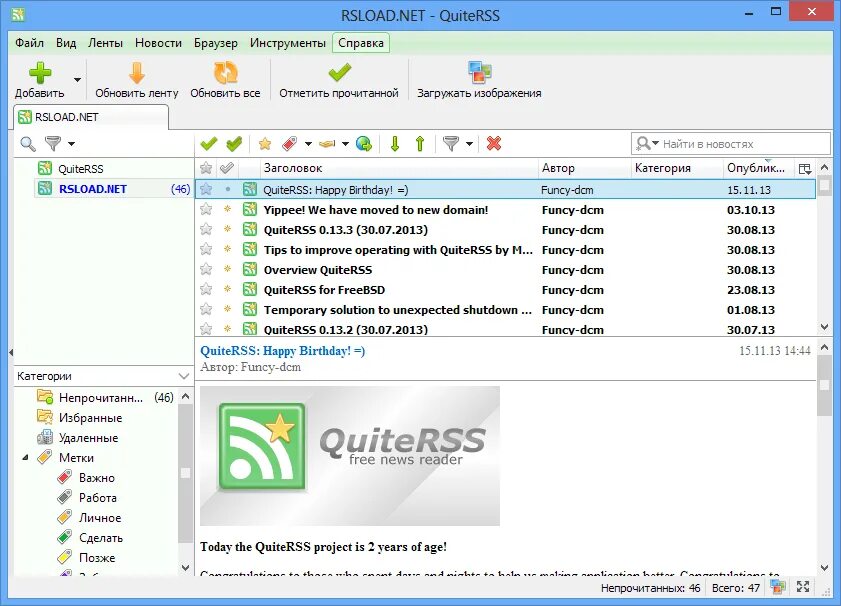This screenshot has width=841, height=606.
Task: Click the star favorite icon in news toolbar
Action: (x=264, y=144)
